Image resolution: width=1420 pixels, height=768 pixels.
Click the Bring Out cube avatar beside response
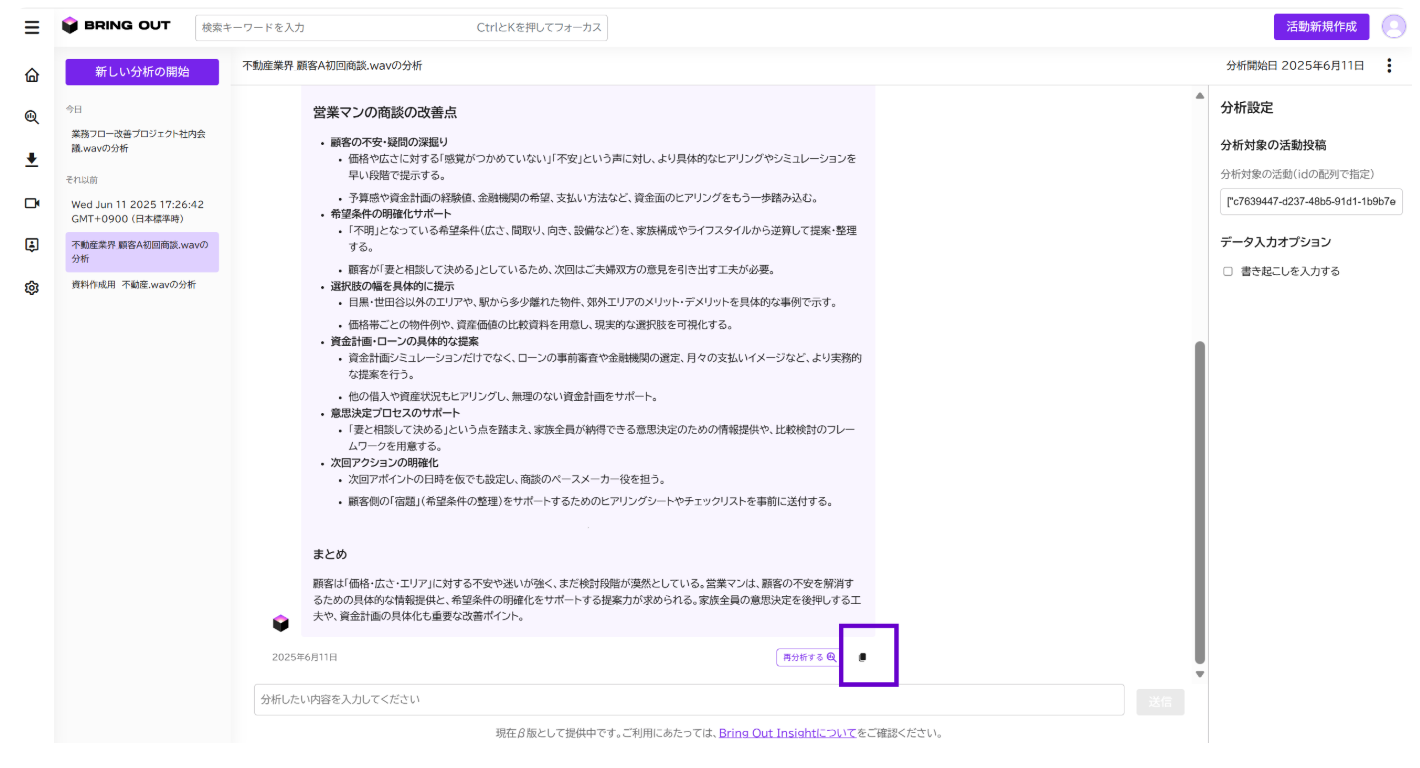click(x=281, y=623)
